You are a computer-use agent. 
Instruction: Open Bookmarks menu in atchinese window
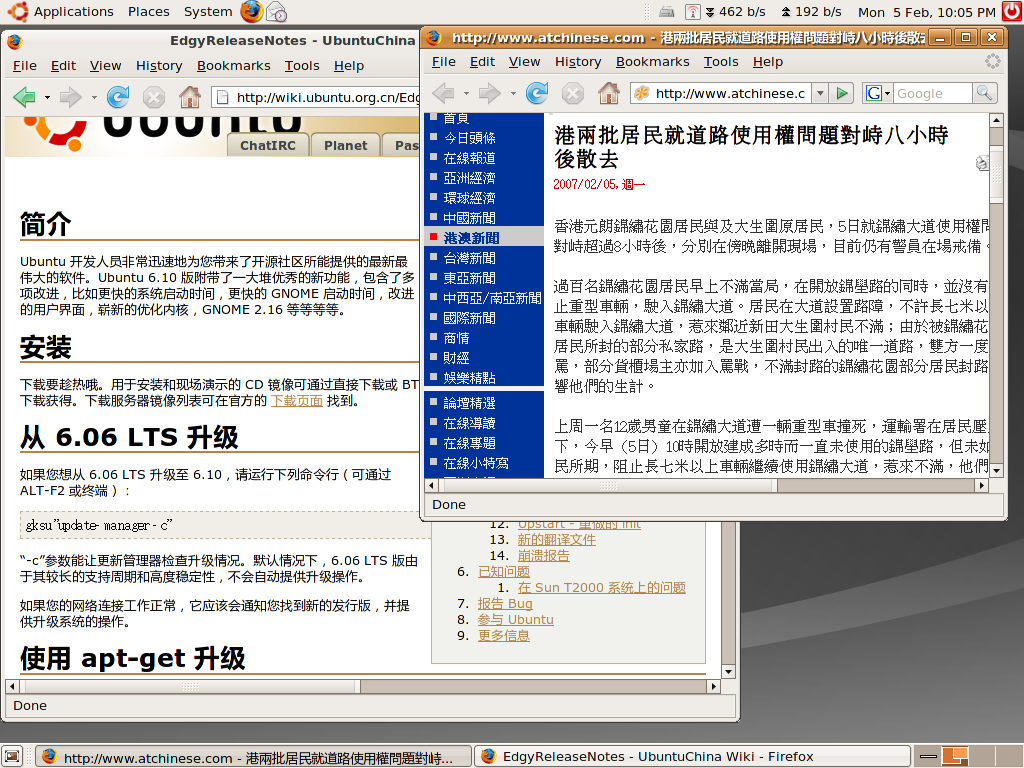point(652,62)
